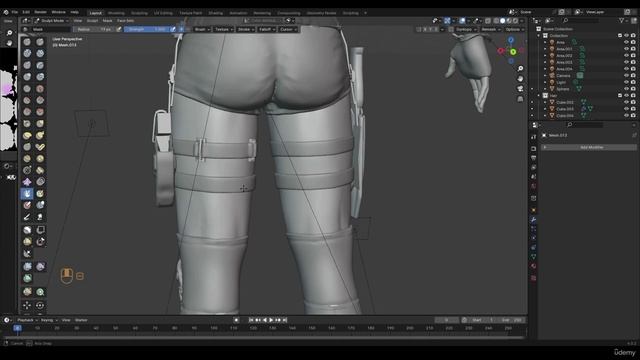The width and height of the screenshot is (640, 360).
Task: Jump to the timeline end frame
Action: 285,320
